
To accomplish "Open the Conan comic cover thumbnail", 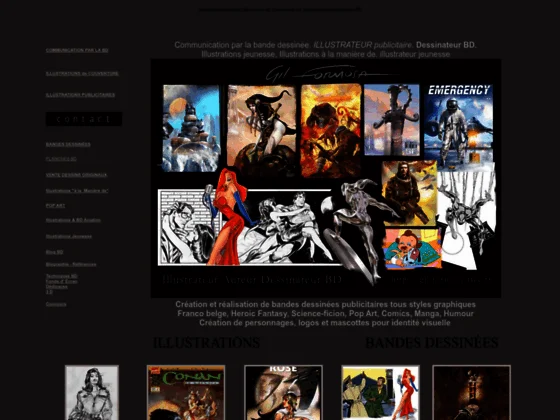I will click(186, 392).
